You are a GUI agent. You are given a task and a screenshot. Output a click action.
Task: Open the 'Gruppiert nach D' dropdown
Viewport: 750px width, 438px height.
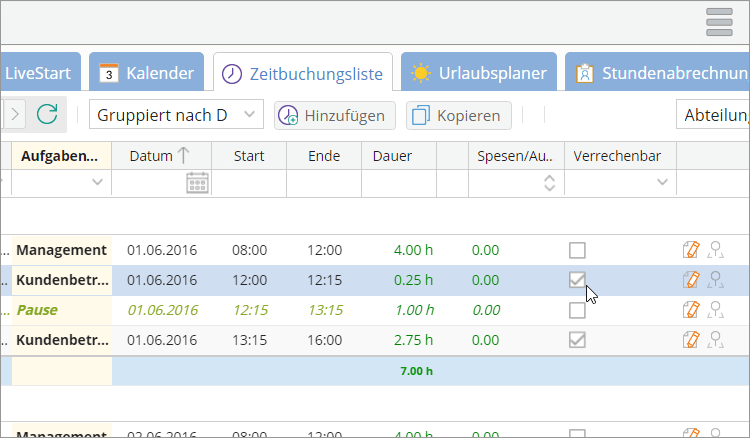pyautogui.click(x=177, y=115)
